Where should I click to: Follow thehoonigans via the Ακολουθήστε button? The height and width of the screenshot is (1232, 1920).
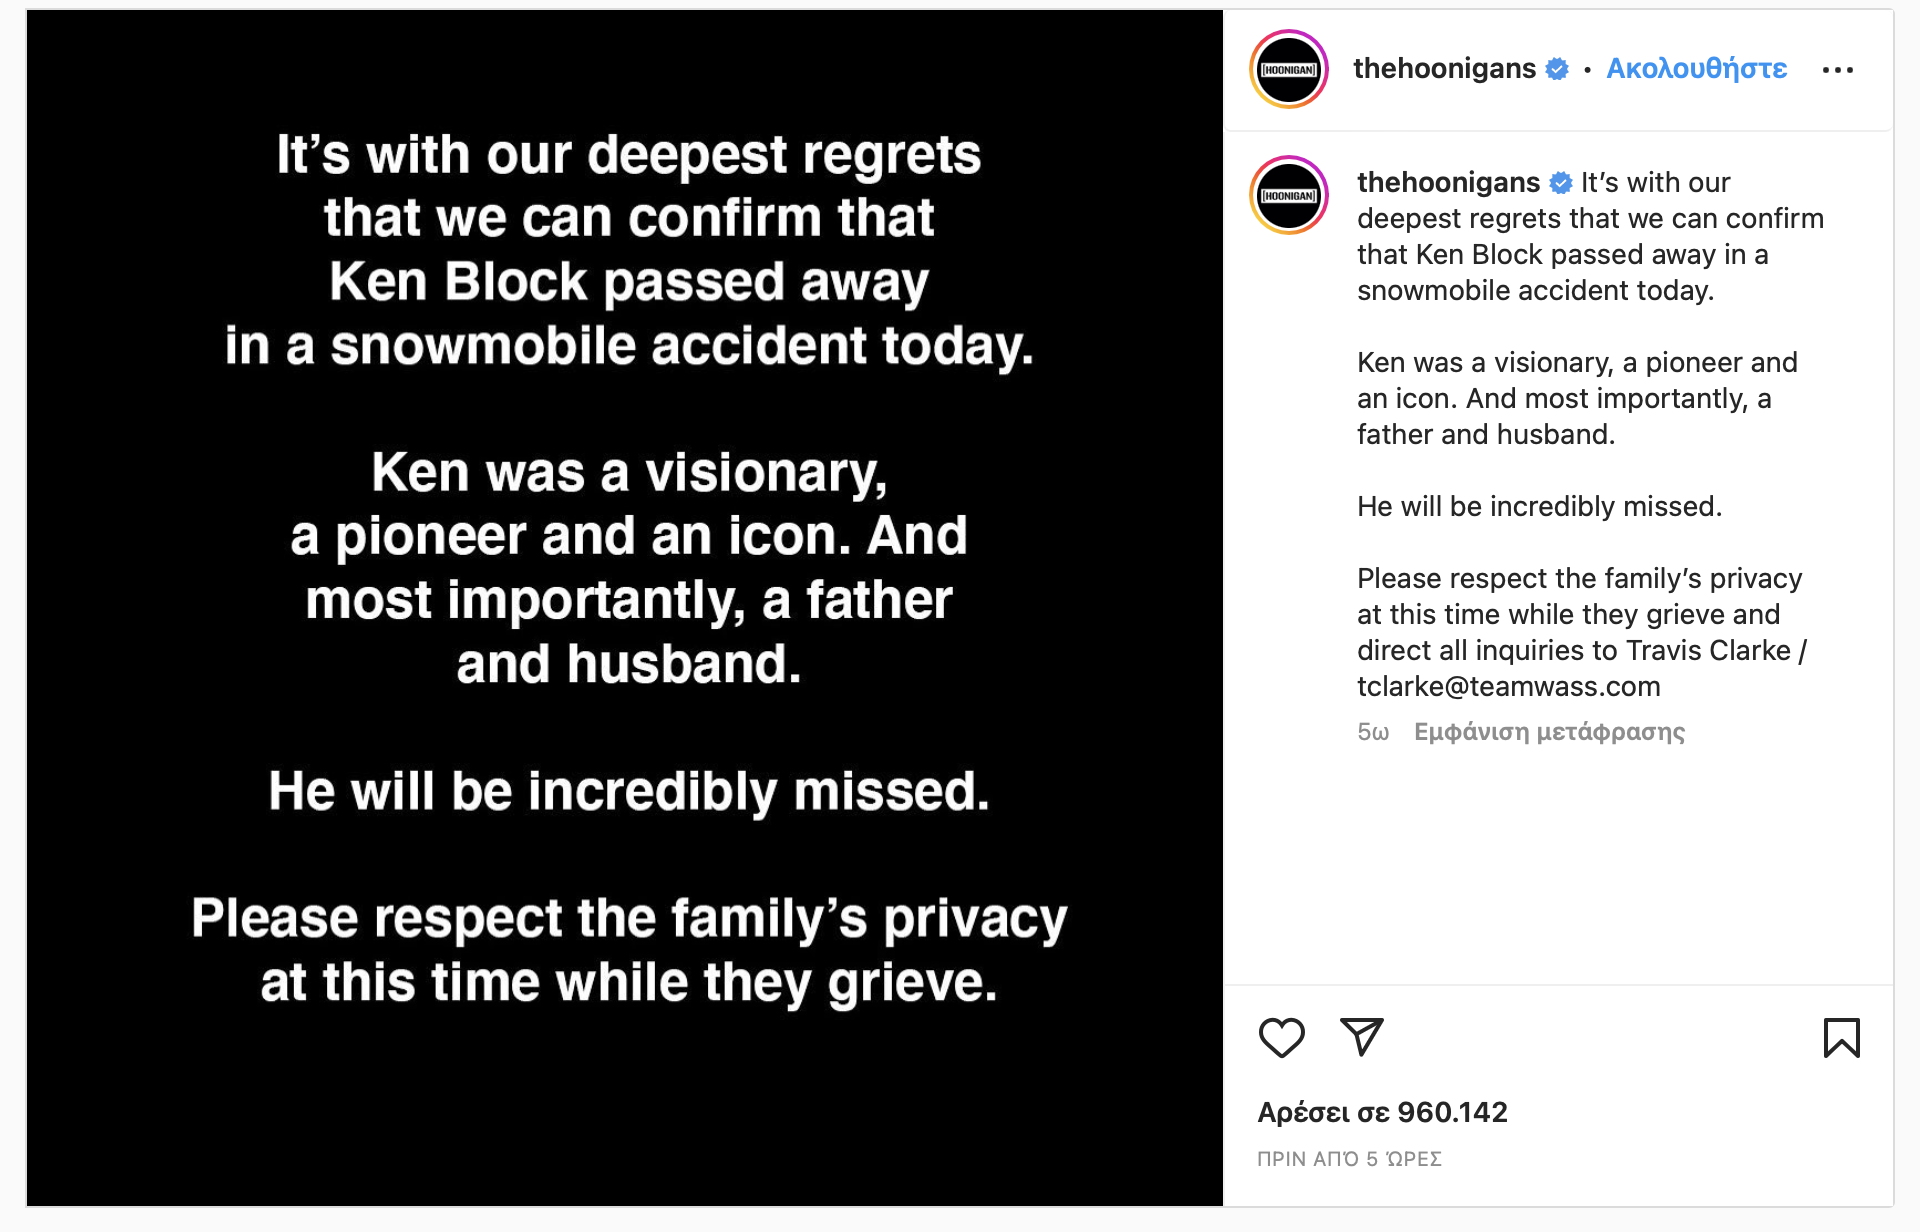pyautogui.click(x=1696, y=69)
